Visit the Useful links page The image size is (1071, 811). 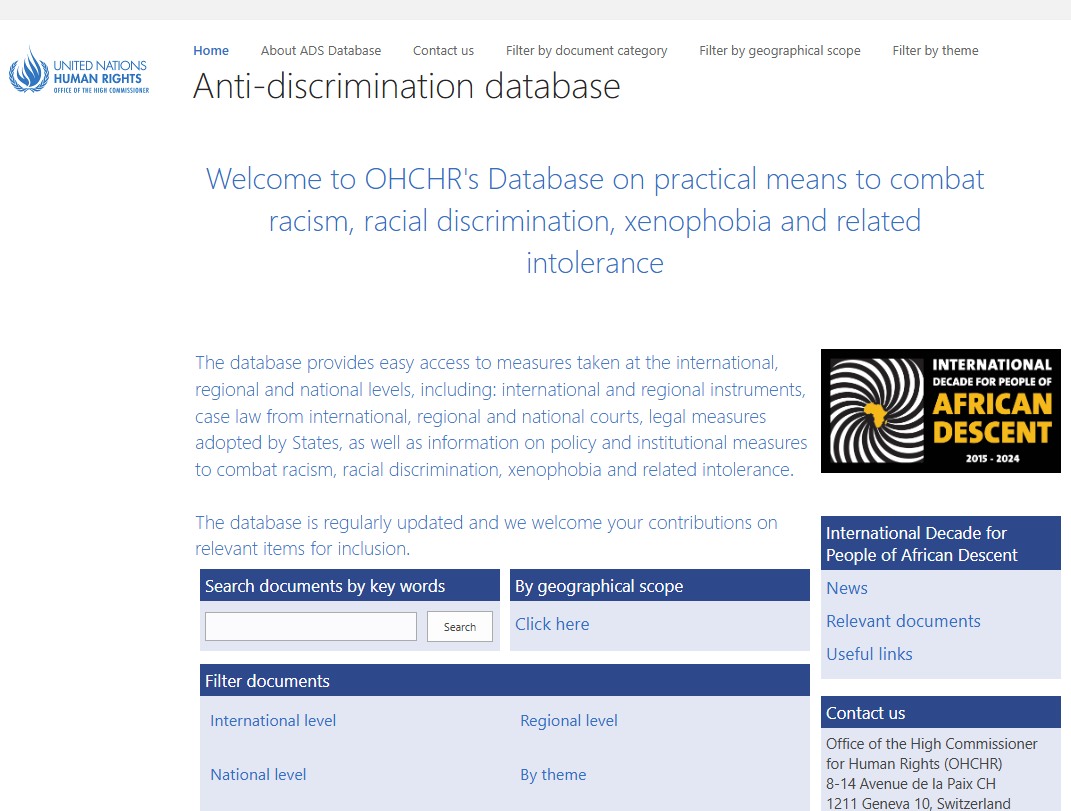(x=869, y=654)
